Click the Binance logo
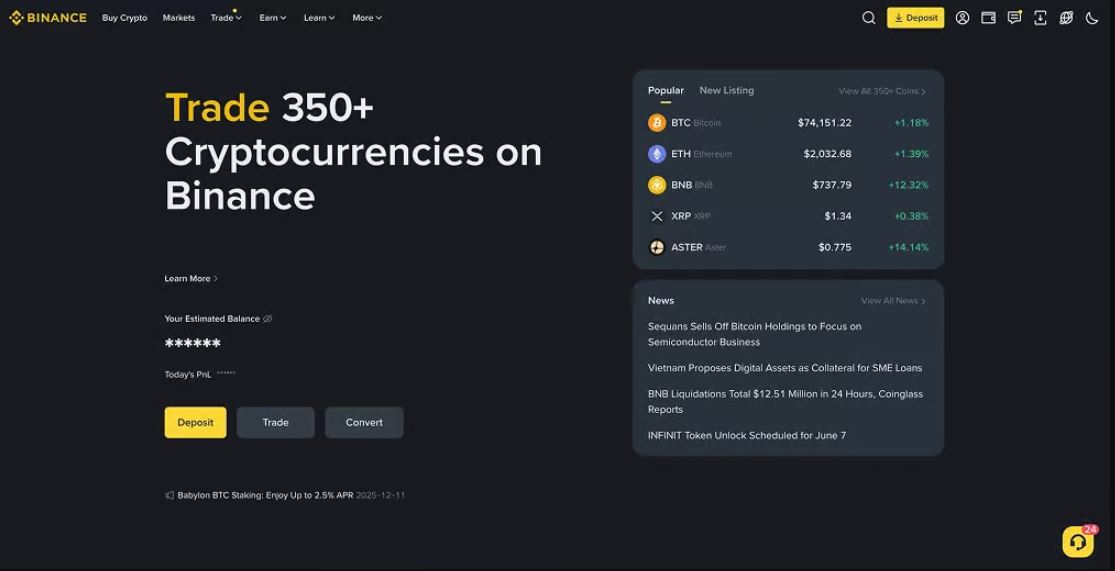 point(48,18)
